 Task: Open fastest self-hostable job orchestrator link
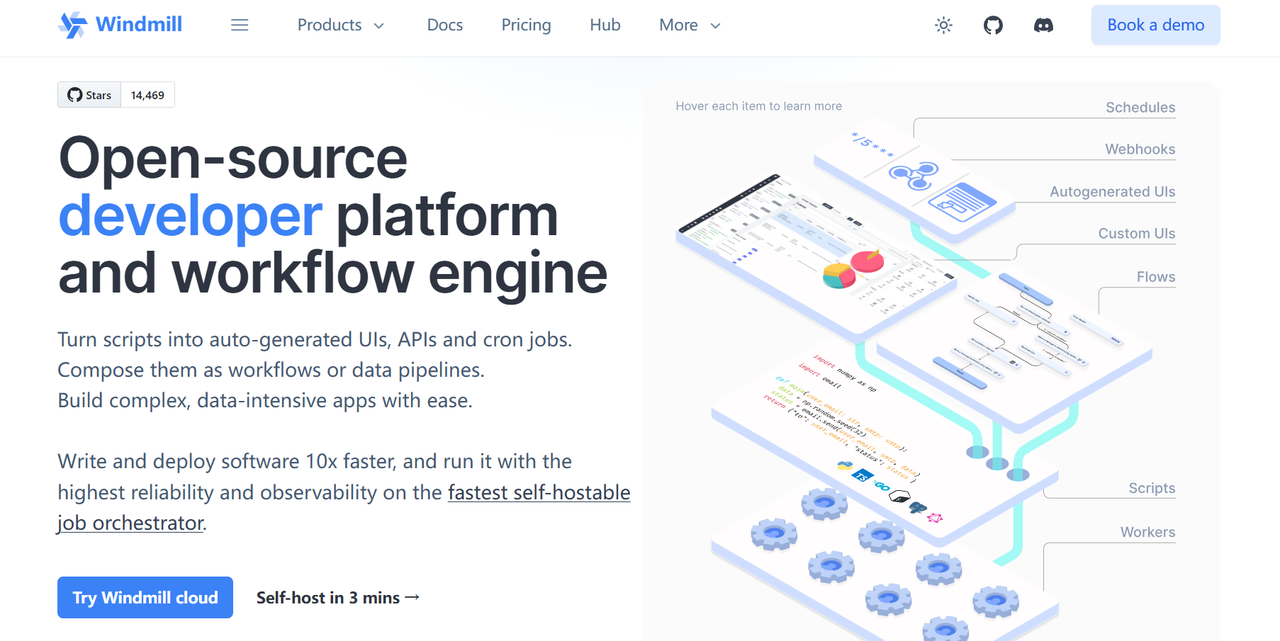point(344,507)
